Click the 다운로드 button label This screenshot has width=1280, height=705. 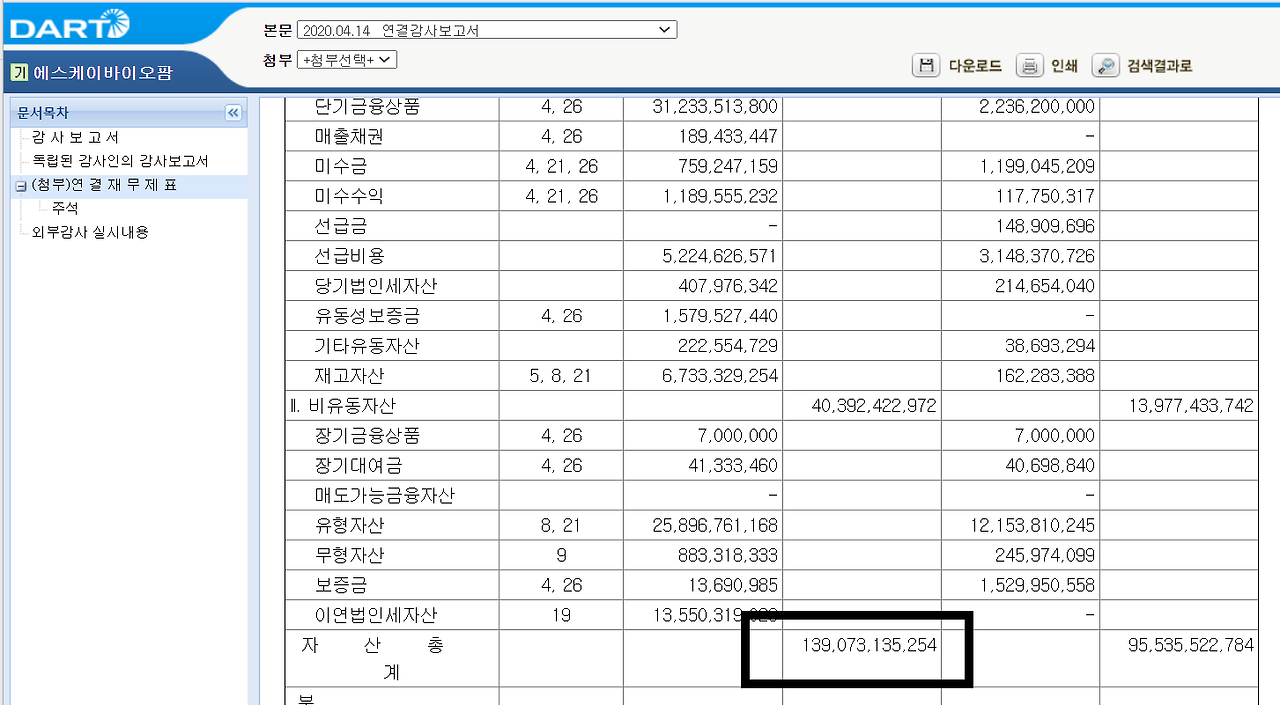(974, 65)
